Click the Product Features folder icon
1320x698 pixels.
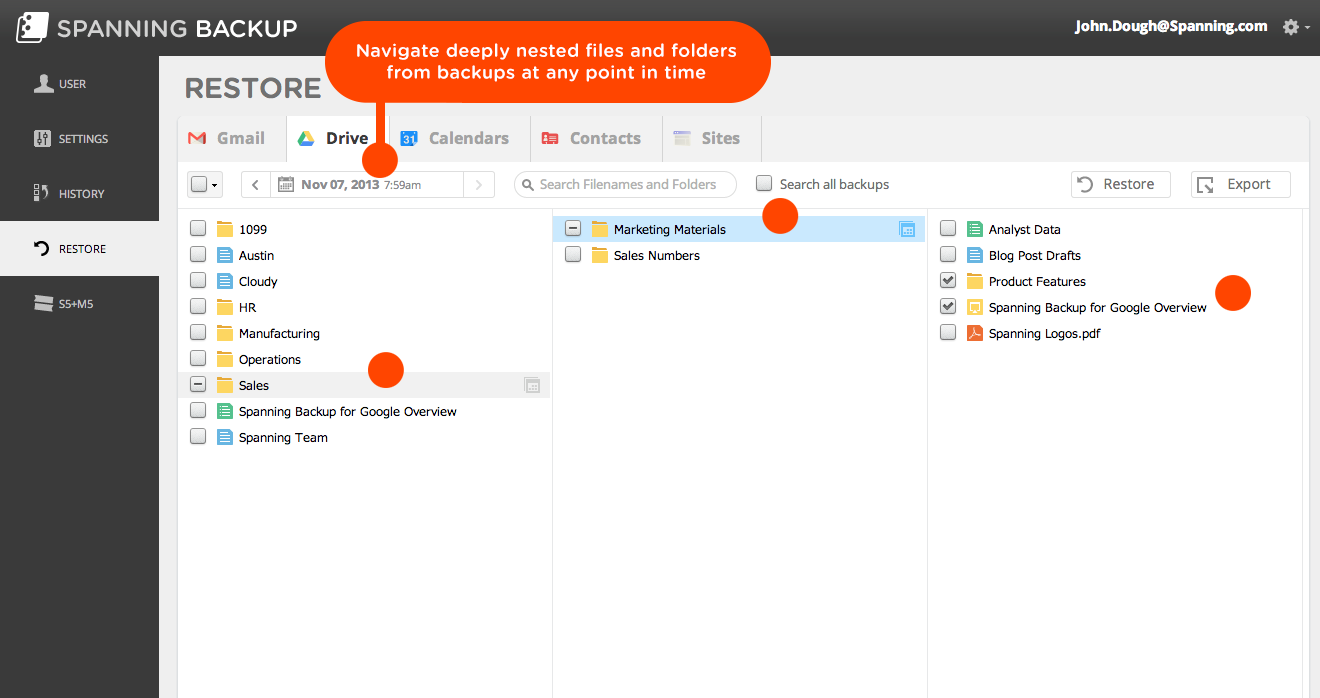click(x=975, y=281)
